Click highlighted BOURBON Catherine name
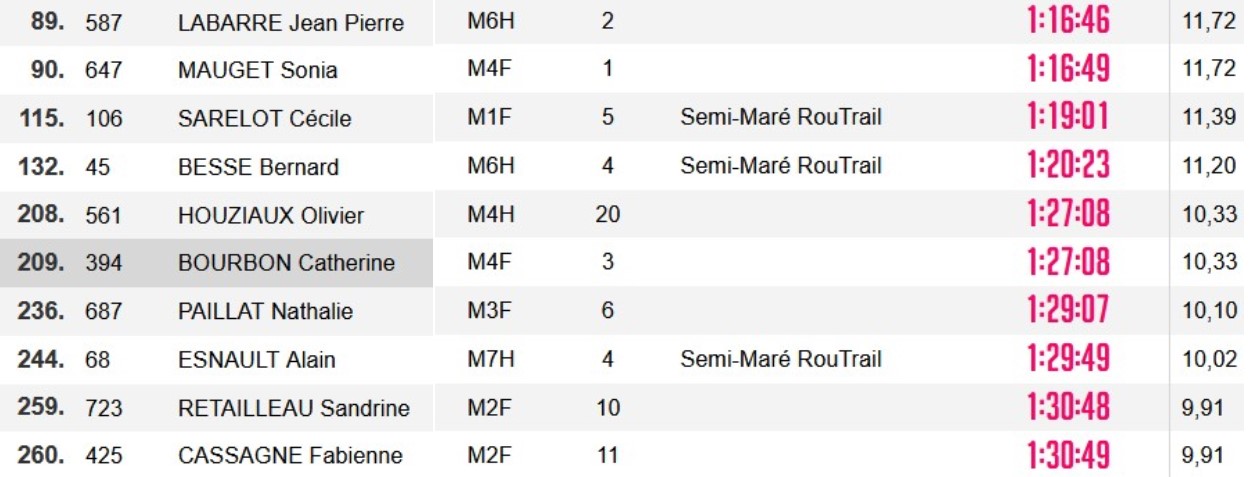1251x477 pixels. click(x=286, y=264)
